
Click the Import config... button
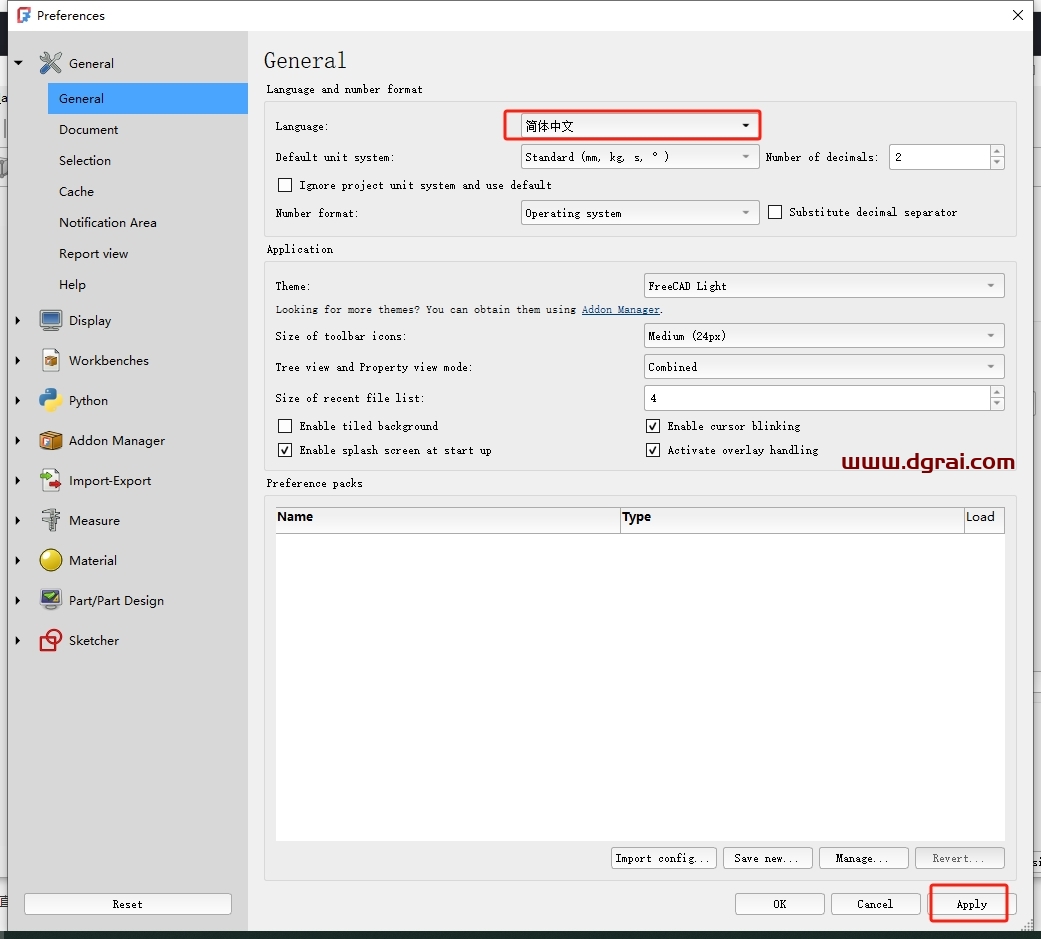click(x=663, y=858)
